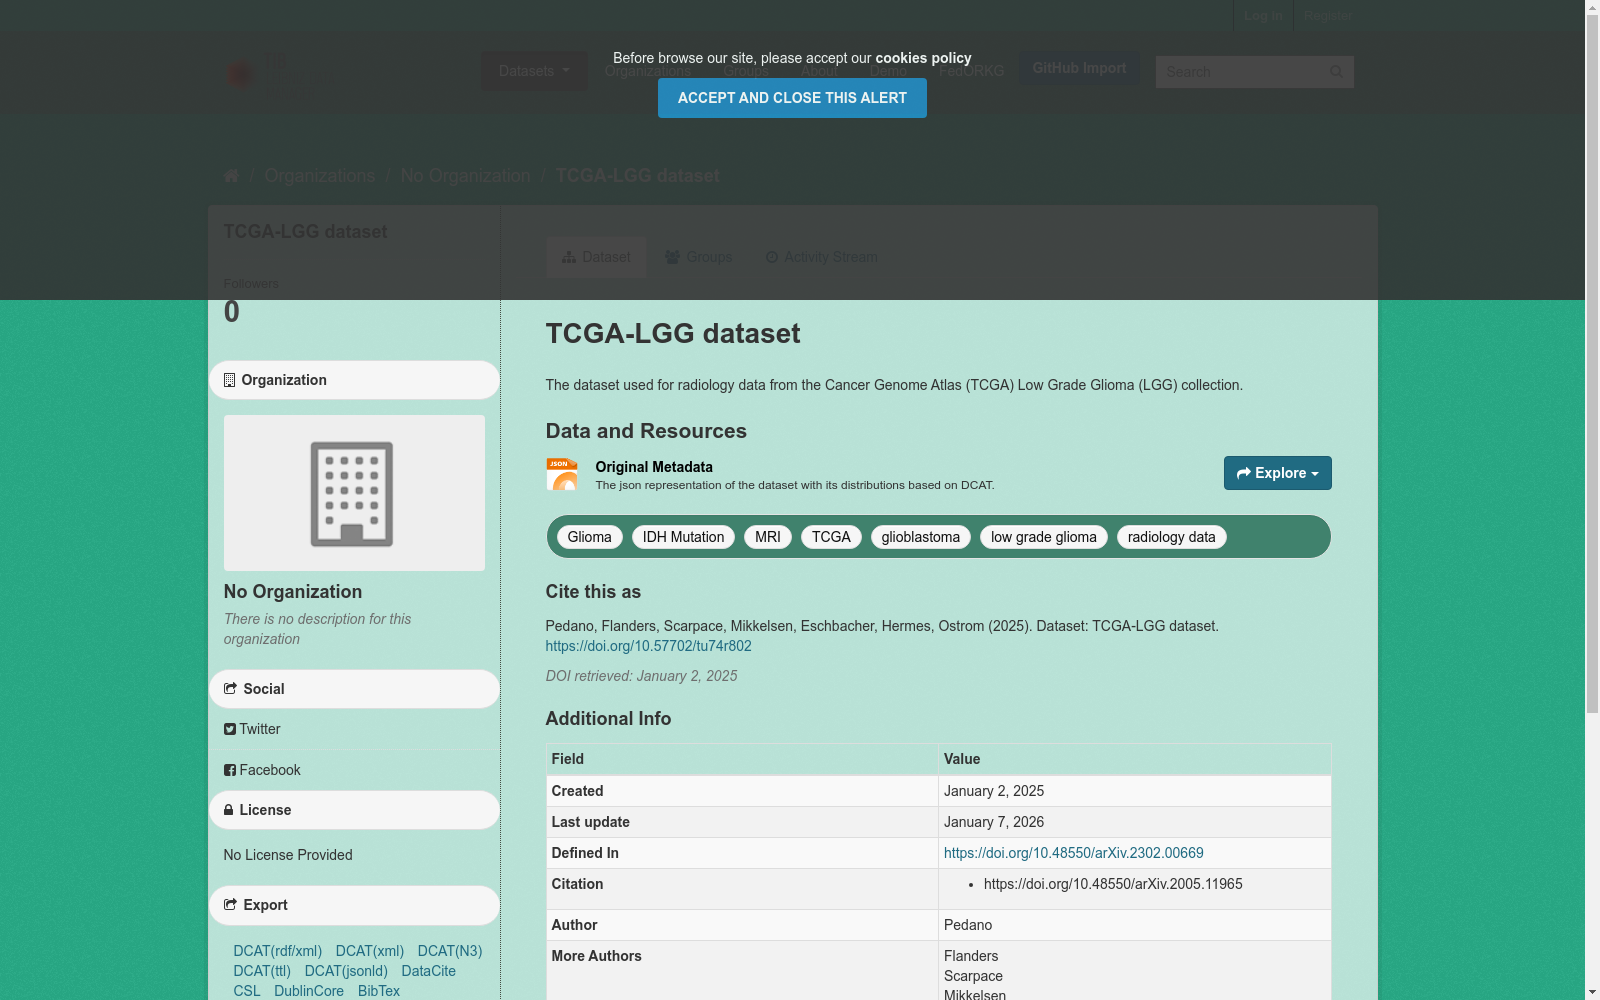Click the home breadcrumb icon
The image size is (1600, 1000).
231,176
